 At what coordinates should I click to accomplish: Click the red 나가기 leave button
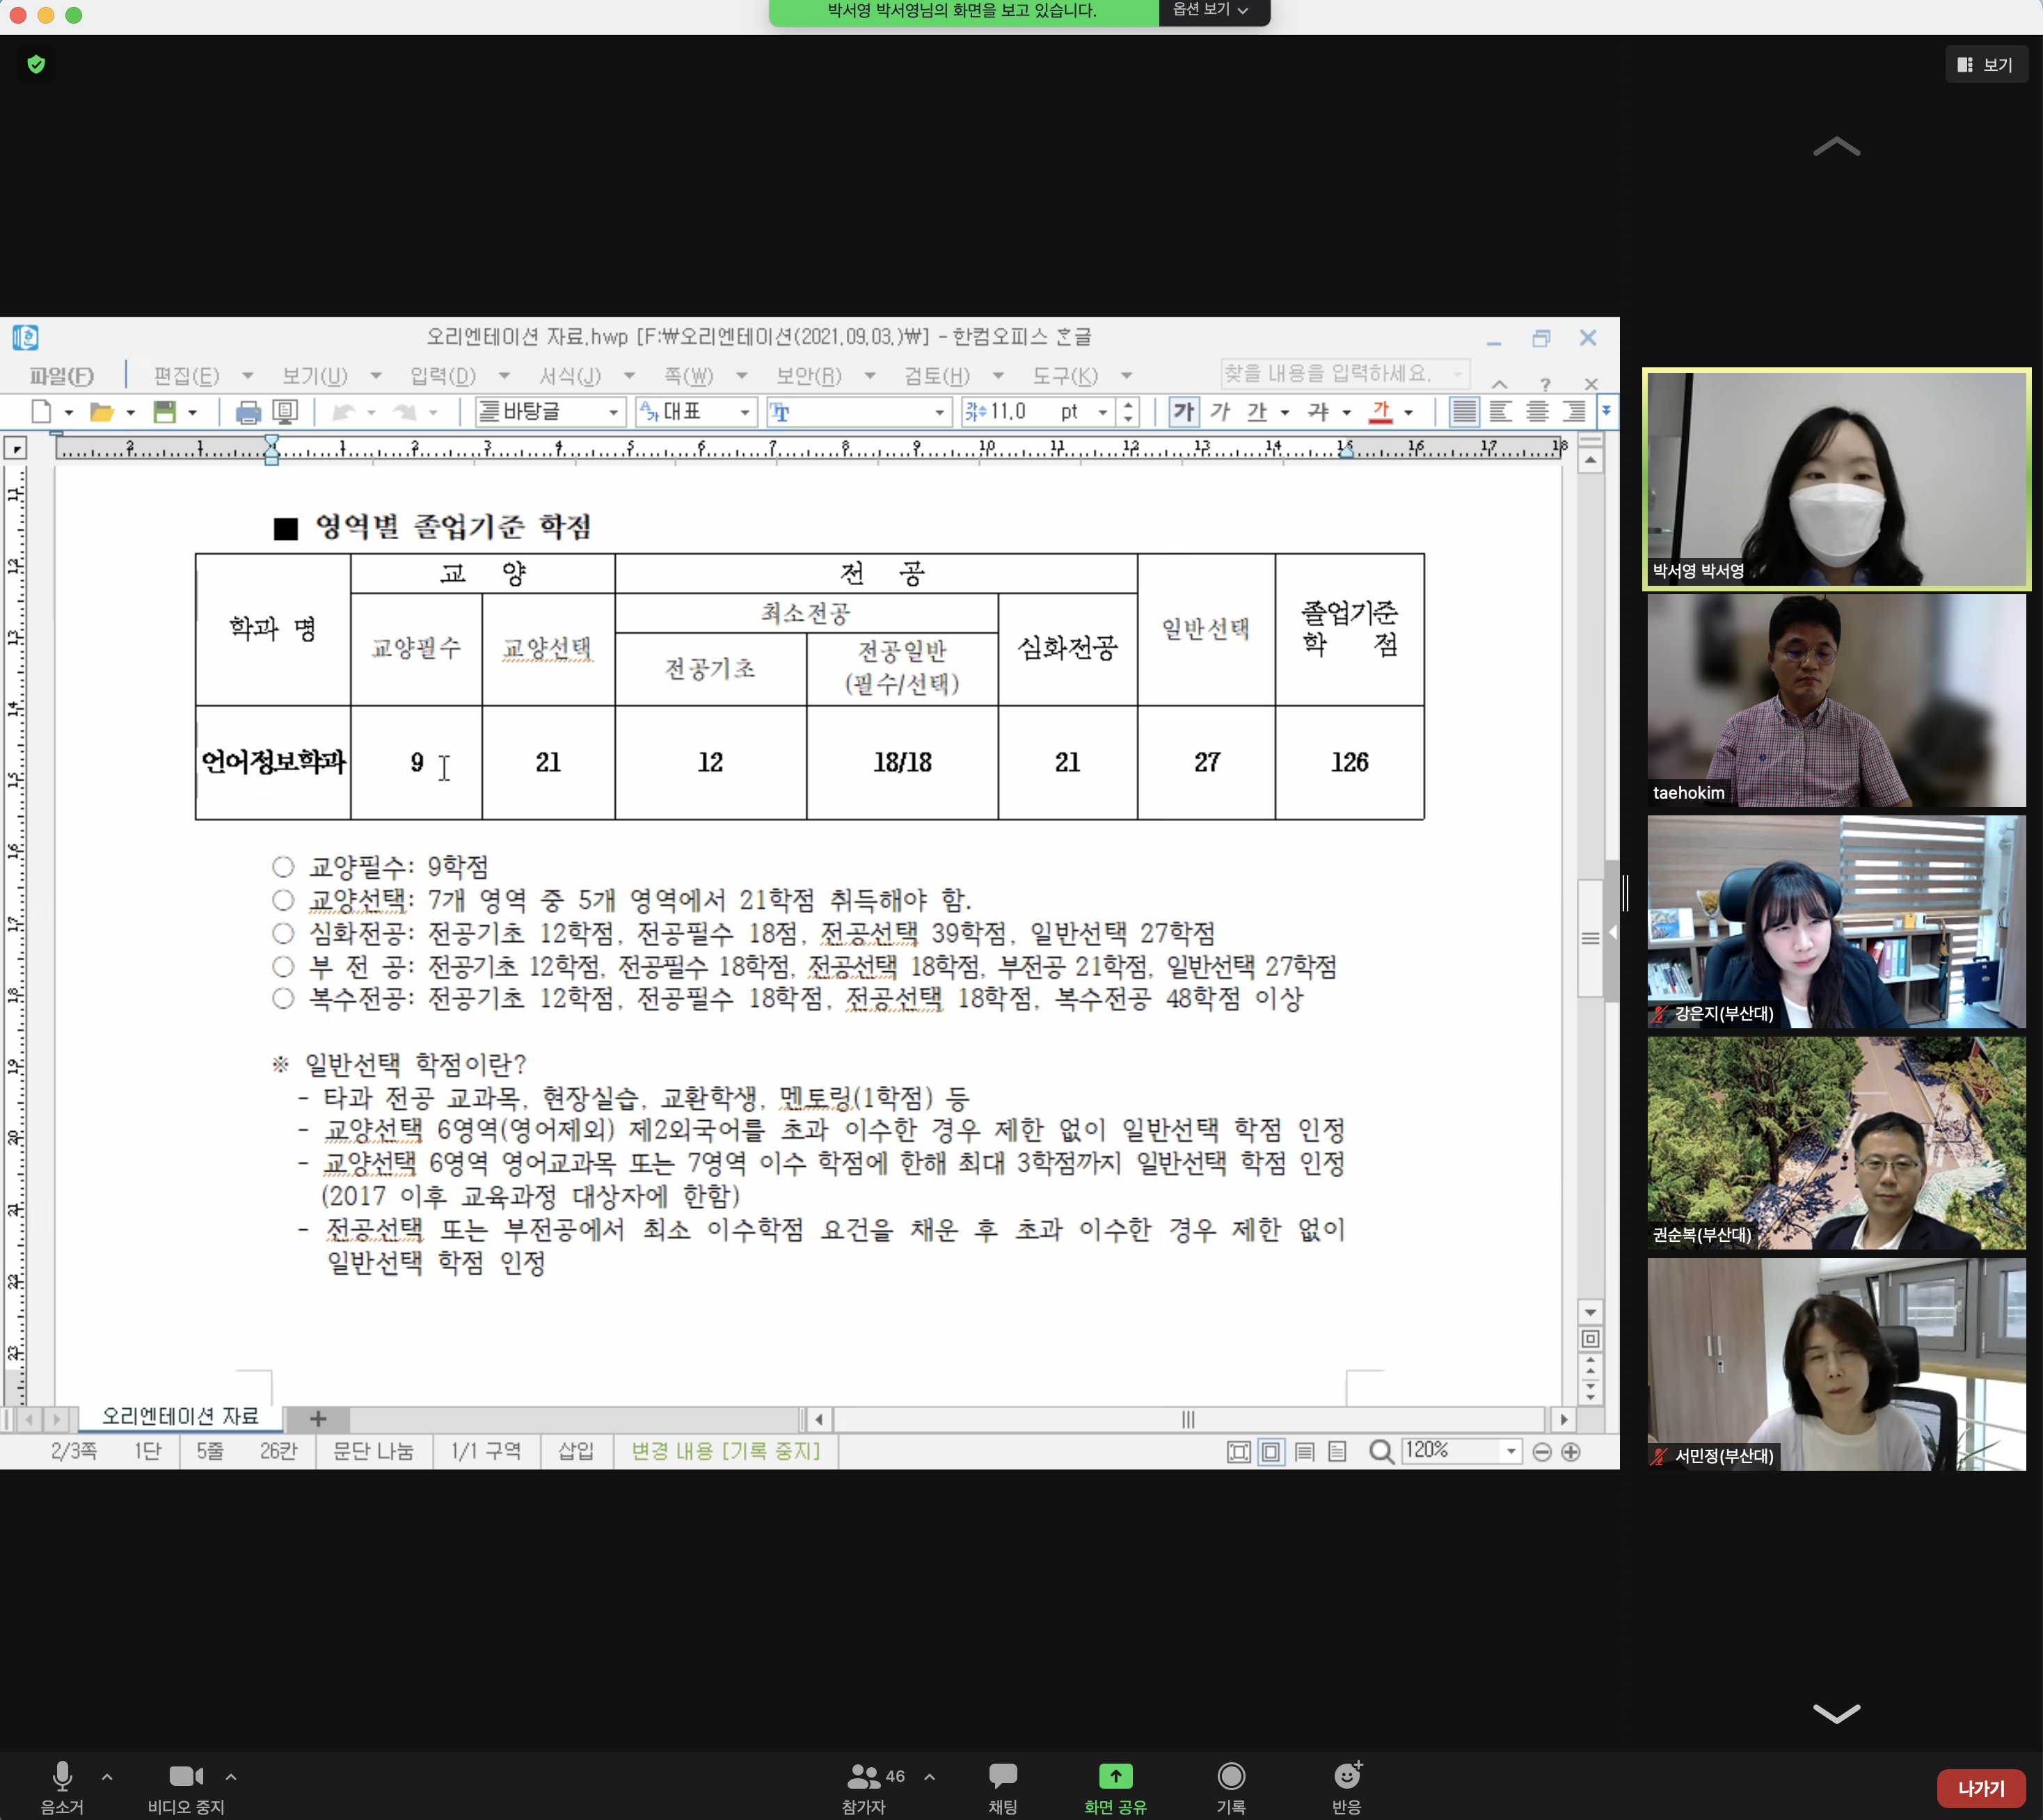[1980, 1789]
